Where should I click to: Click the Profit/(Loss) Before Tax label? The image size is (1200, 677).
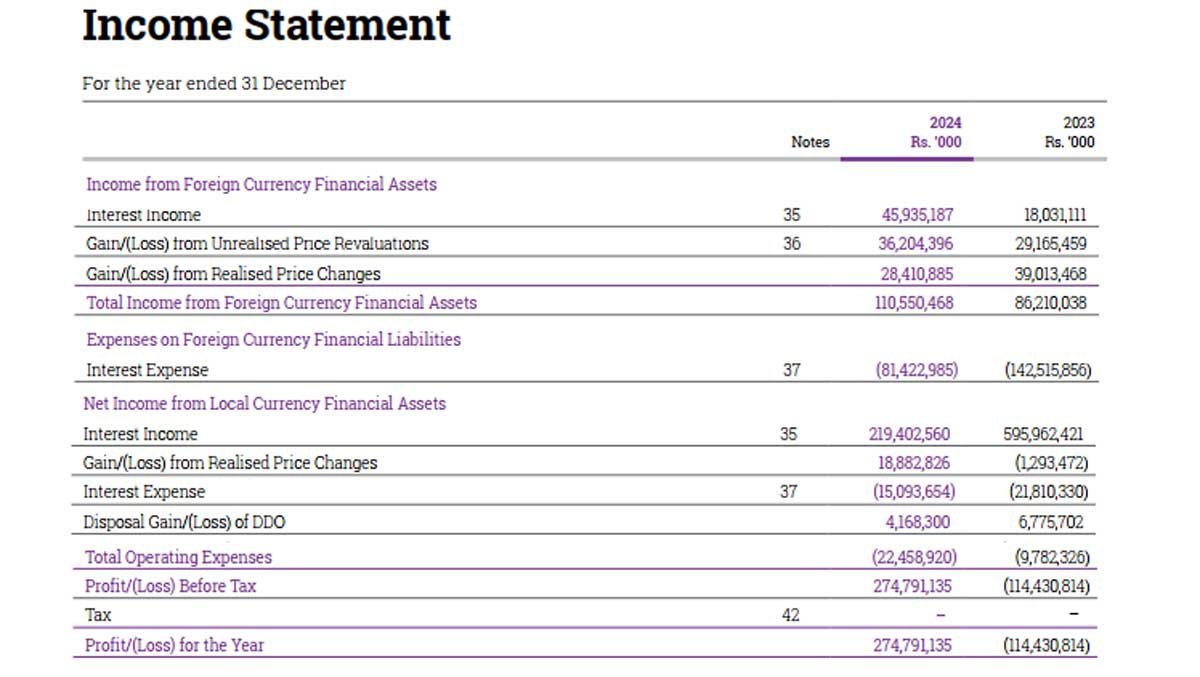tap(170, 586)
